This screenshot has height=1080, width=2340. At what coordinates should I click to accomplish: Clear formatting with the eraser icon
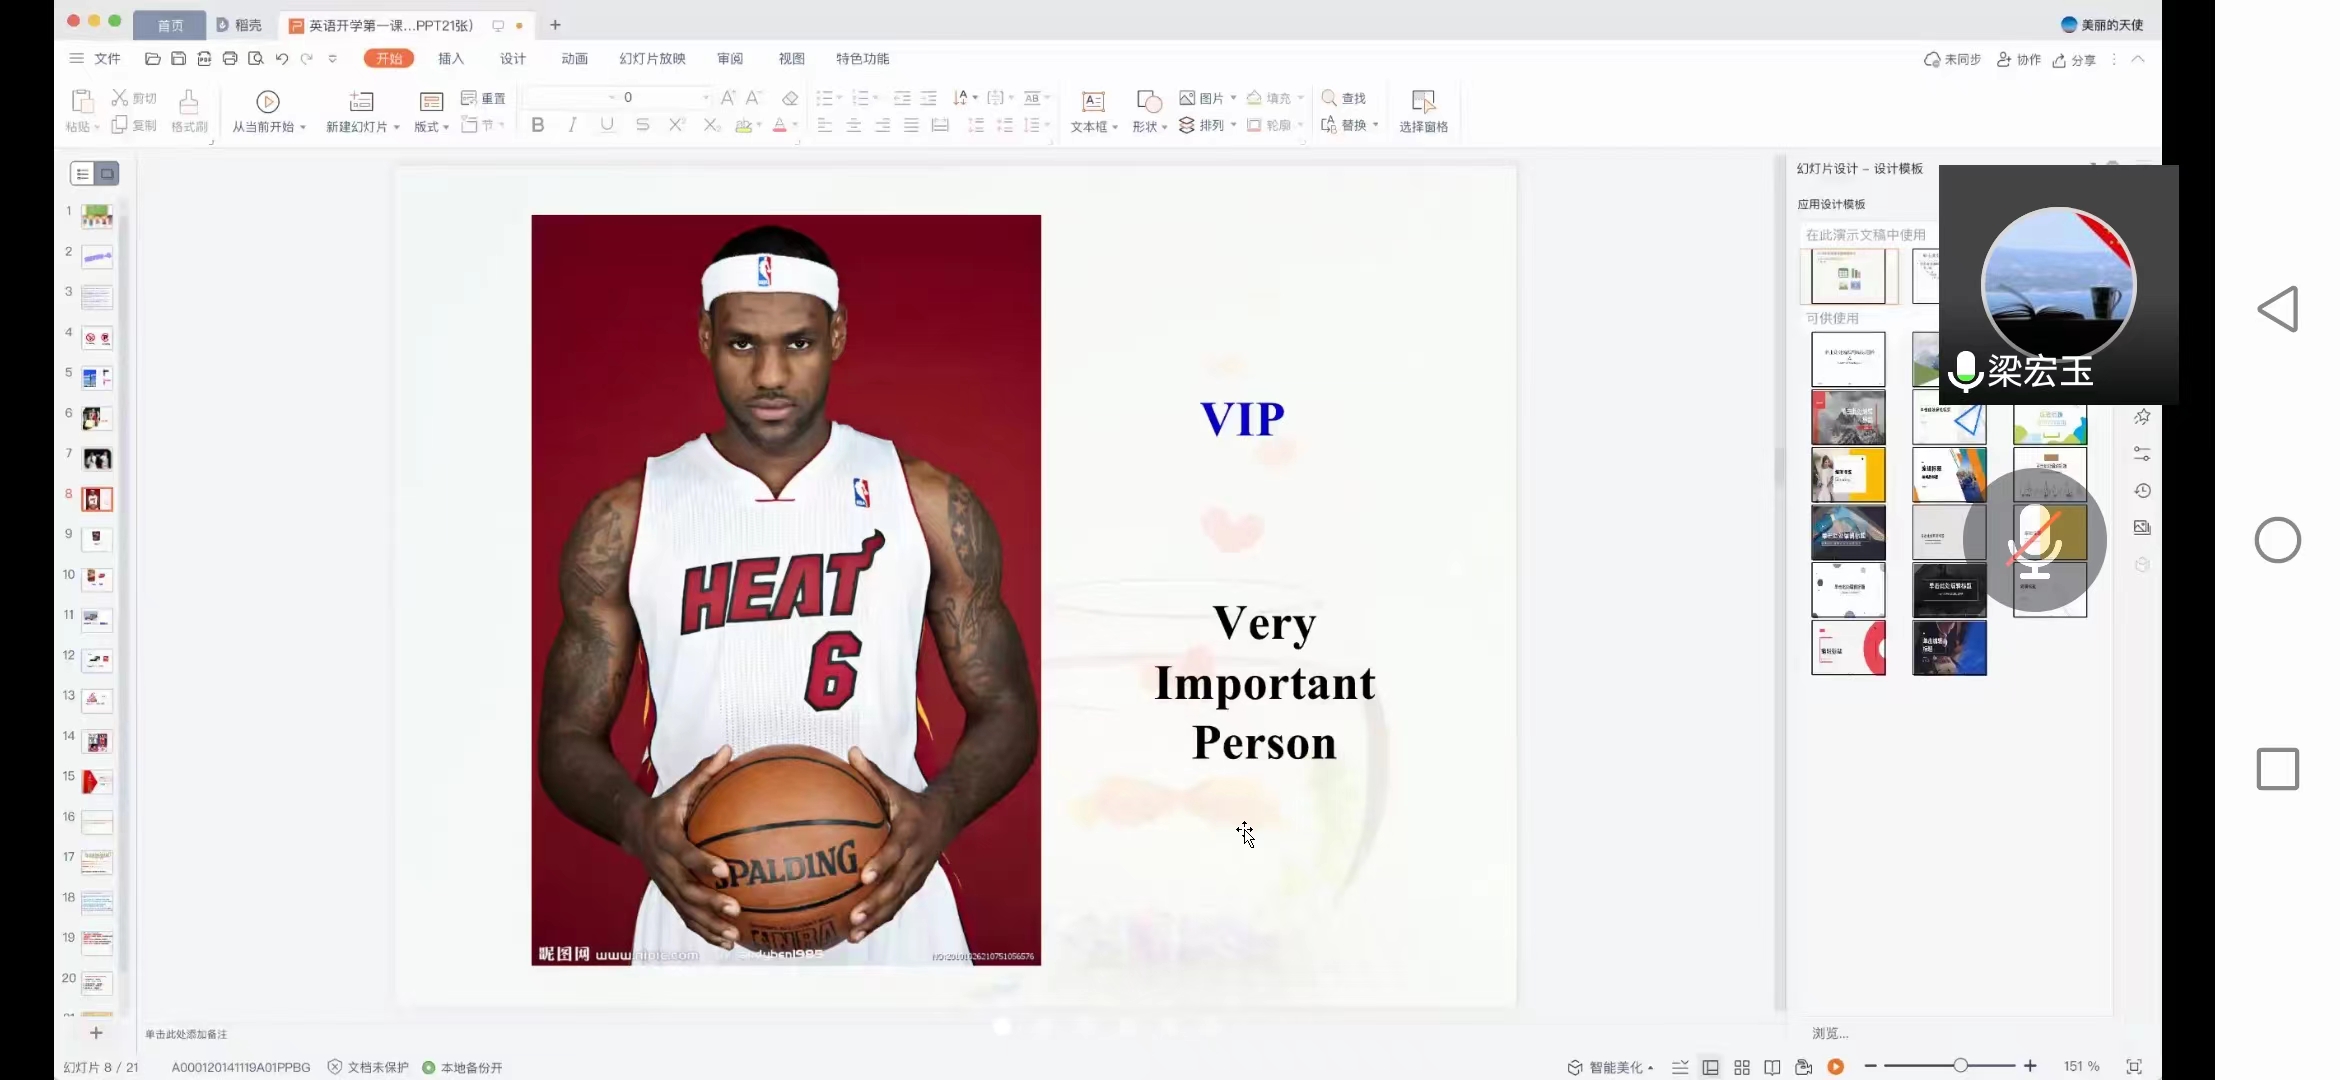[x=790, y=98]
